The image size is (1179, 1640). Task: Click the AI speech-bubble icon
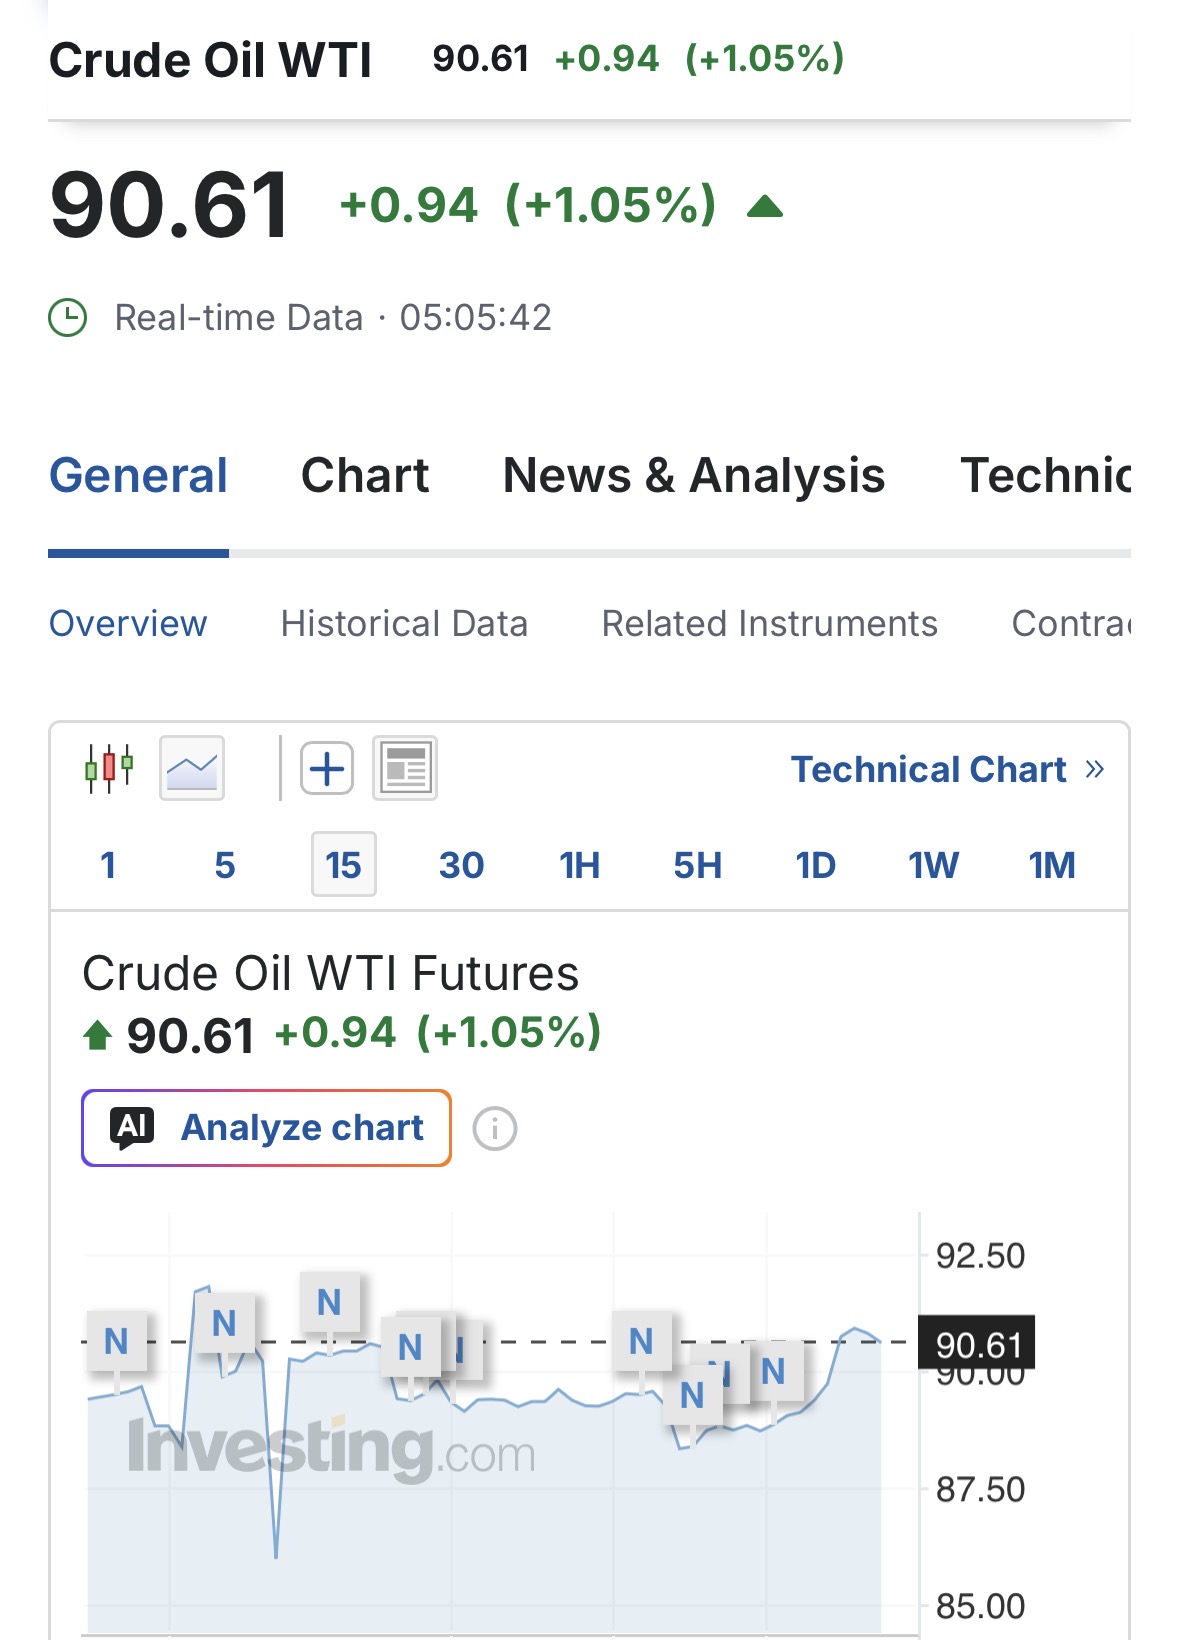pos(133,1128)
